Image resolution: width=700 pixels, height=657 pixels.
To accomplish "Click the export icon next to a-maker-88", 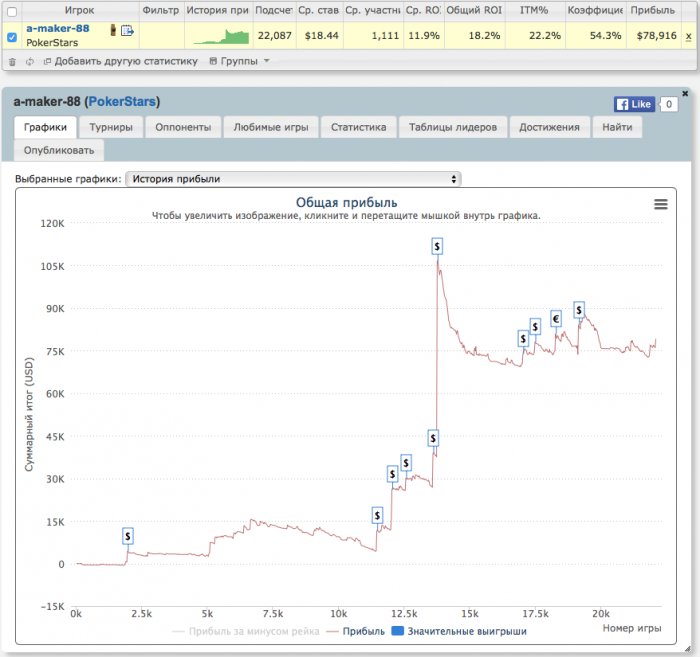I will coord(128,31).
